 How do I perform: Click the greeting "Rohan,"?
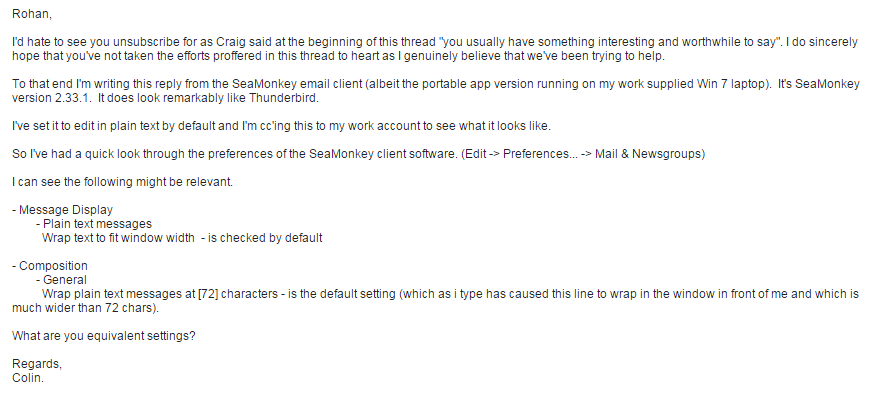[32, 14]
